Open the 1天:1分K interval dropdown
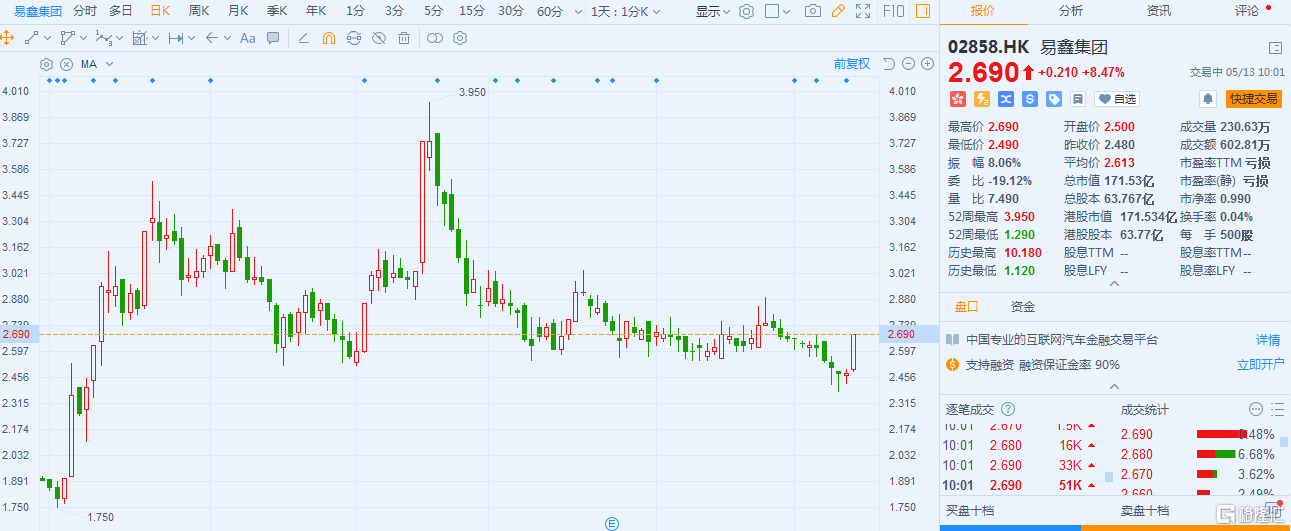Viewport: 1291px width, 531px height. pos(626,11)
